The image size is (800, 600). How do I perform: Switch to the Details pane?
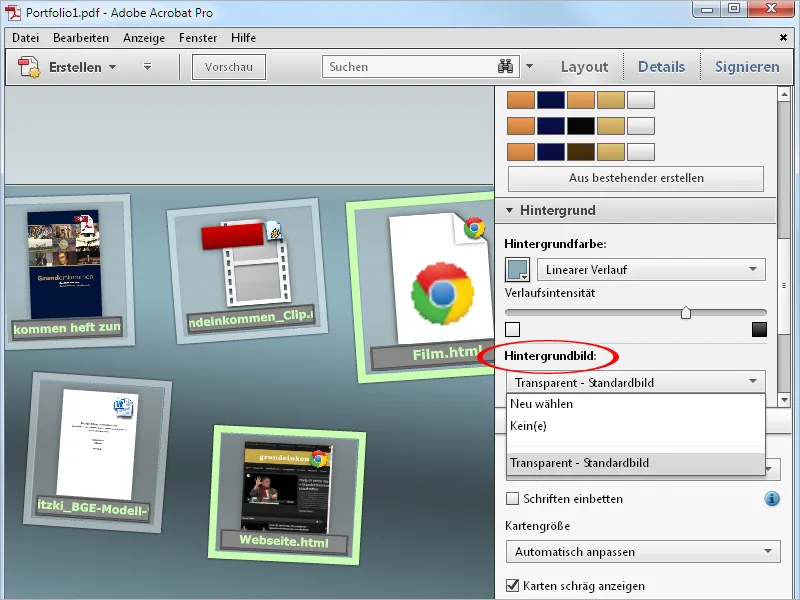661,67
